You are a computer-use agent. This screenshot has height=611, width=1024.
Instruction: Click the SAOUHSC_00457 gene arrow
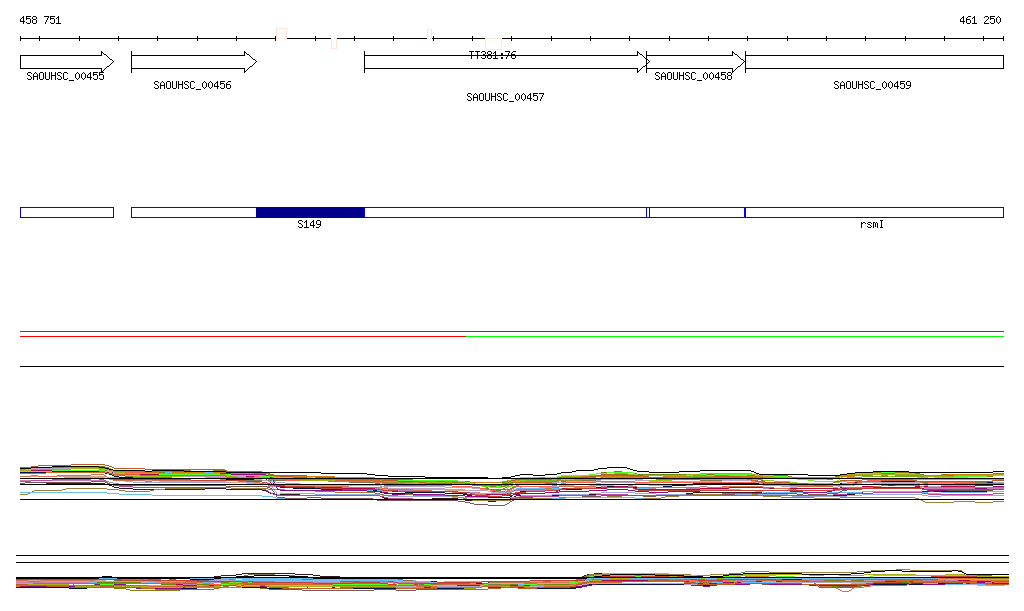(506, 62)
